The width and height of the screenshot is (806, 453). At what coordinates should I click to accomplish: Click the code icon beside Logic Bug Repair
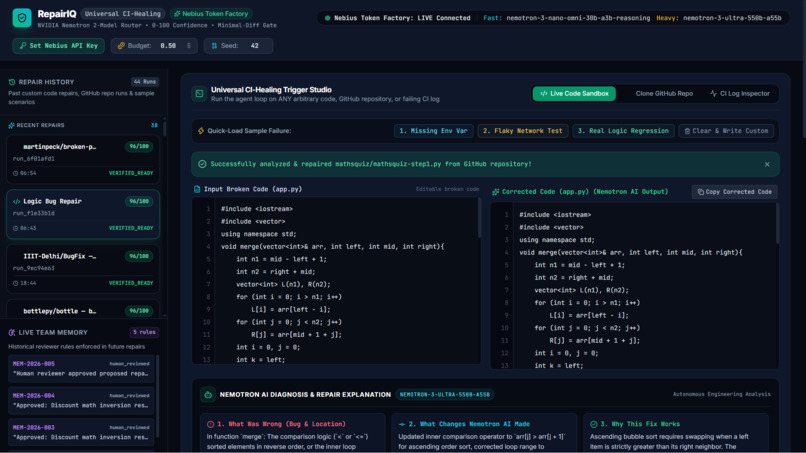pyautogui.click(x=16, y=202)
